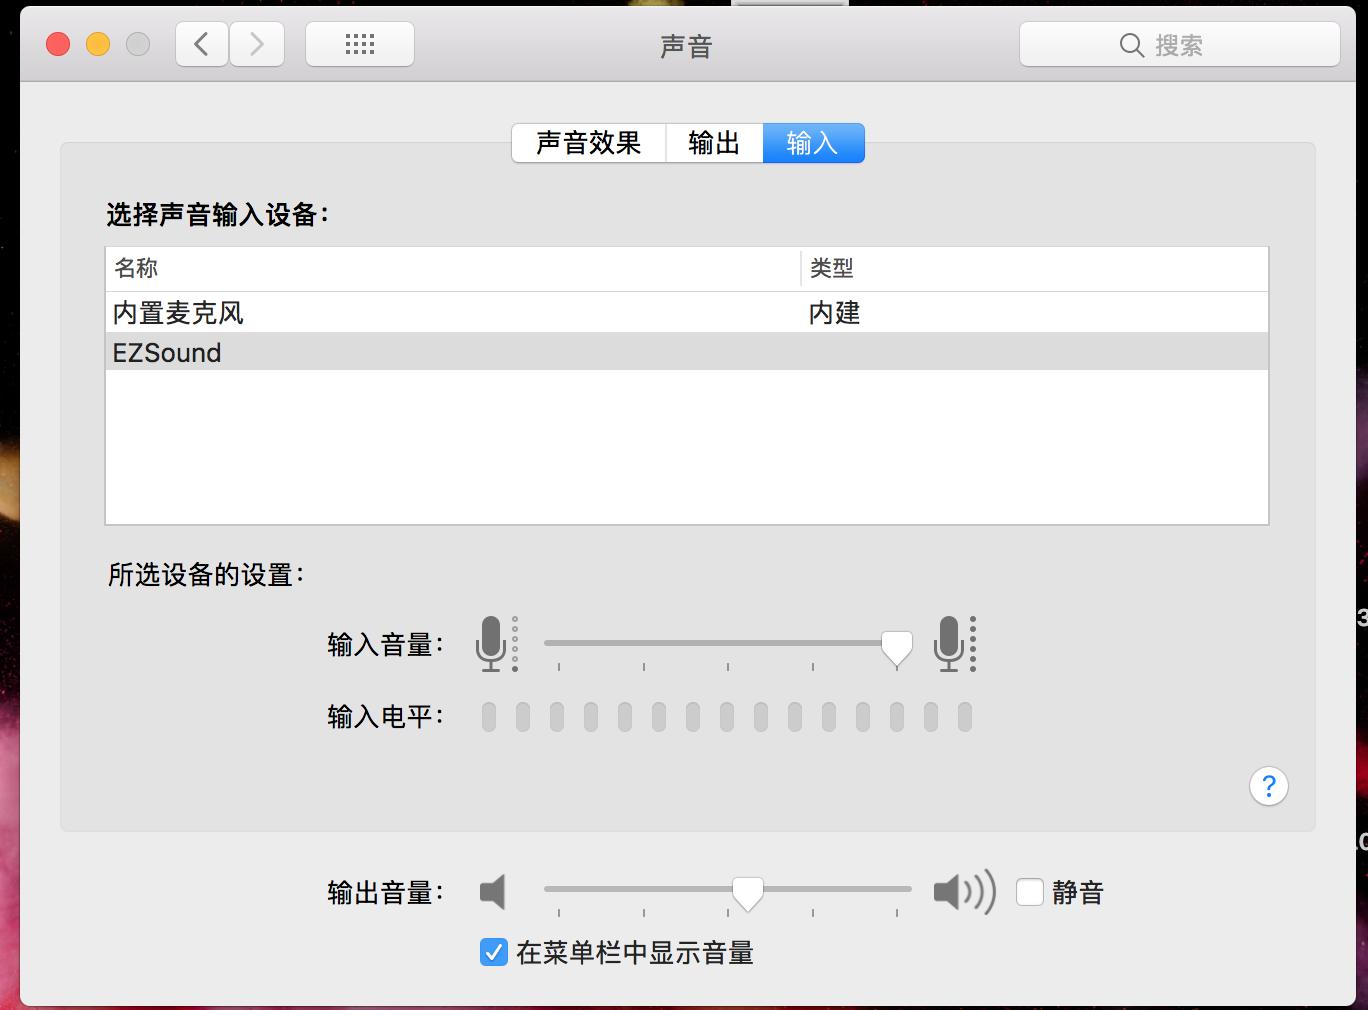
Task: Click the search magnifier icon
Action: [1131, 44]
